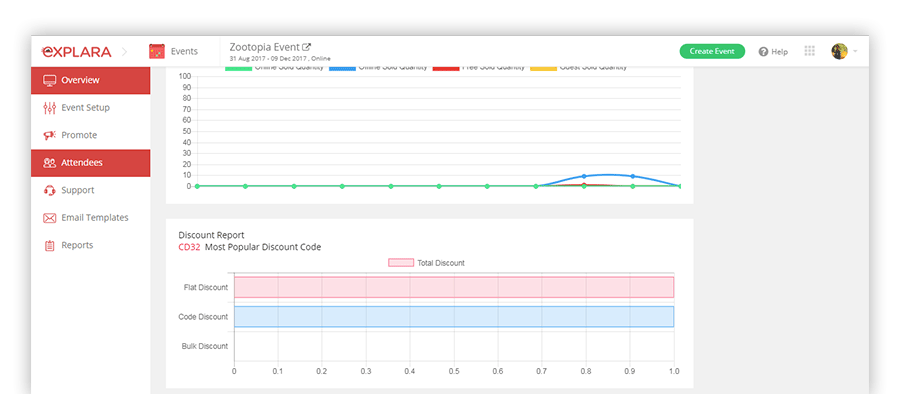The image size is (900, 405).
Task: Click the Event Setup sliders icon
Action: [x=49, y=107]
